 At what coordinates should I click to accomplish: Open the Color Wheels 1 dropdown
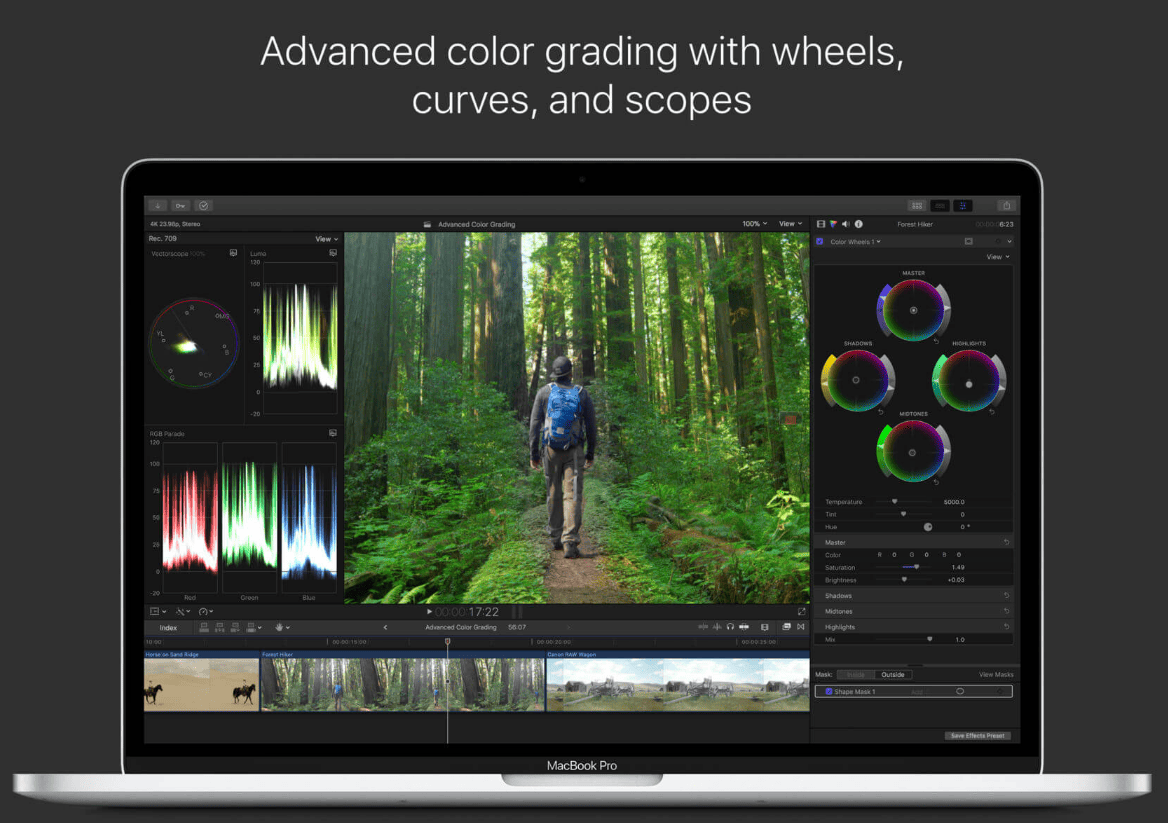(x=855, y=241)
